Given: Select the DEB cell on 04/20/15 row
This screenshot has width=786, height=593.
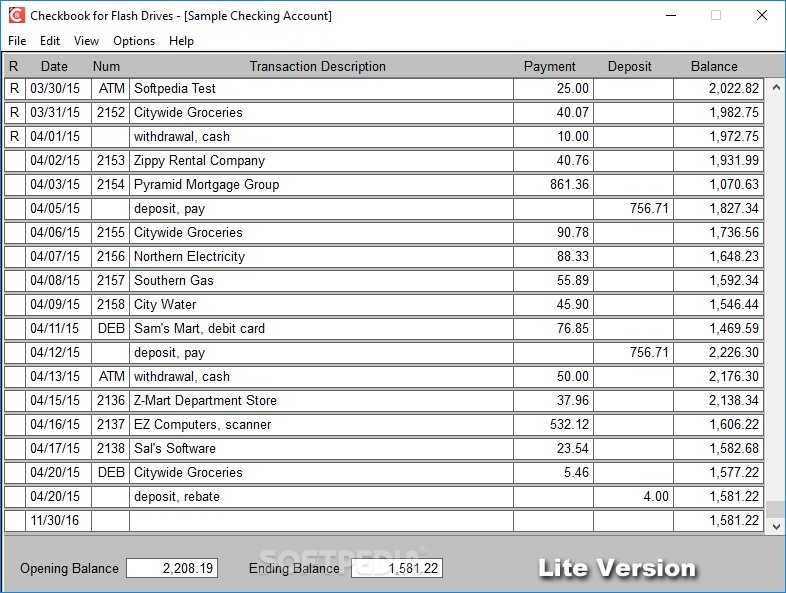Looking at the screenshot, I should 110,473.
